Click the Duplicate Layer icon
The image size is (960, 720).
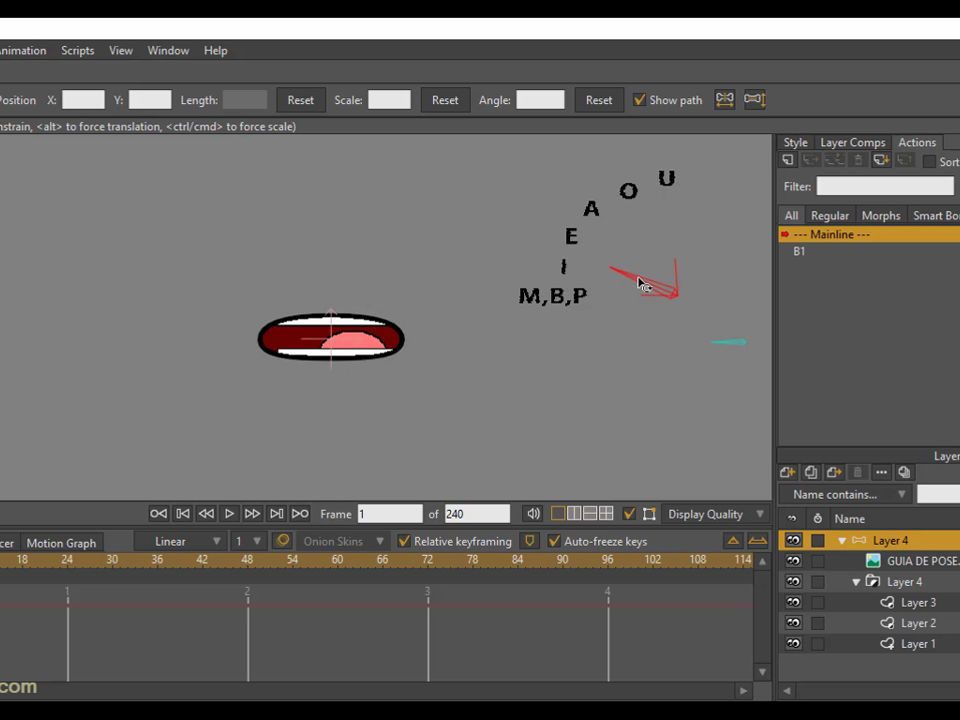[x=811, y=472]
